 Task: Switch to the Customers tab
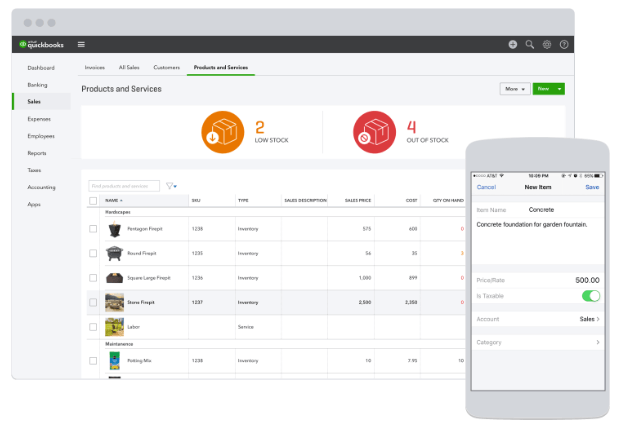click(x=166, y=68)
